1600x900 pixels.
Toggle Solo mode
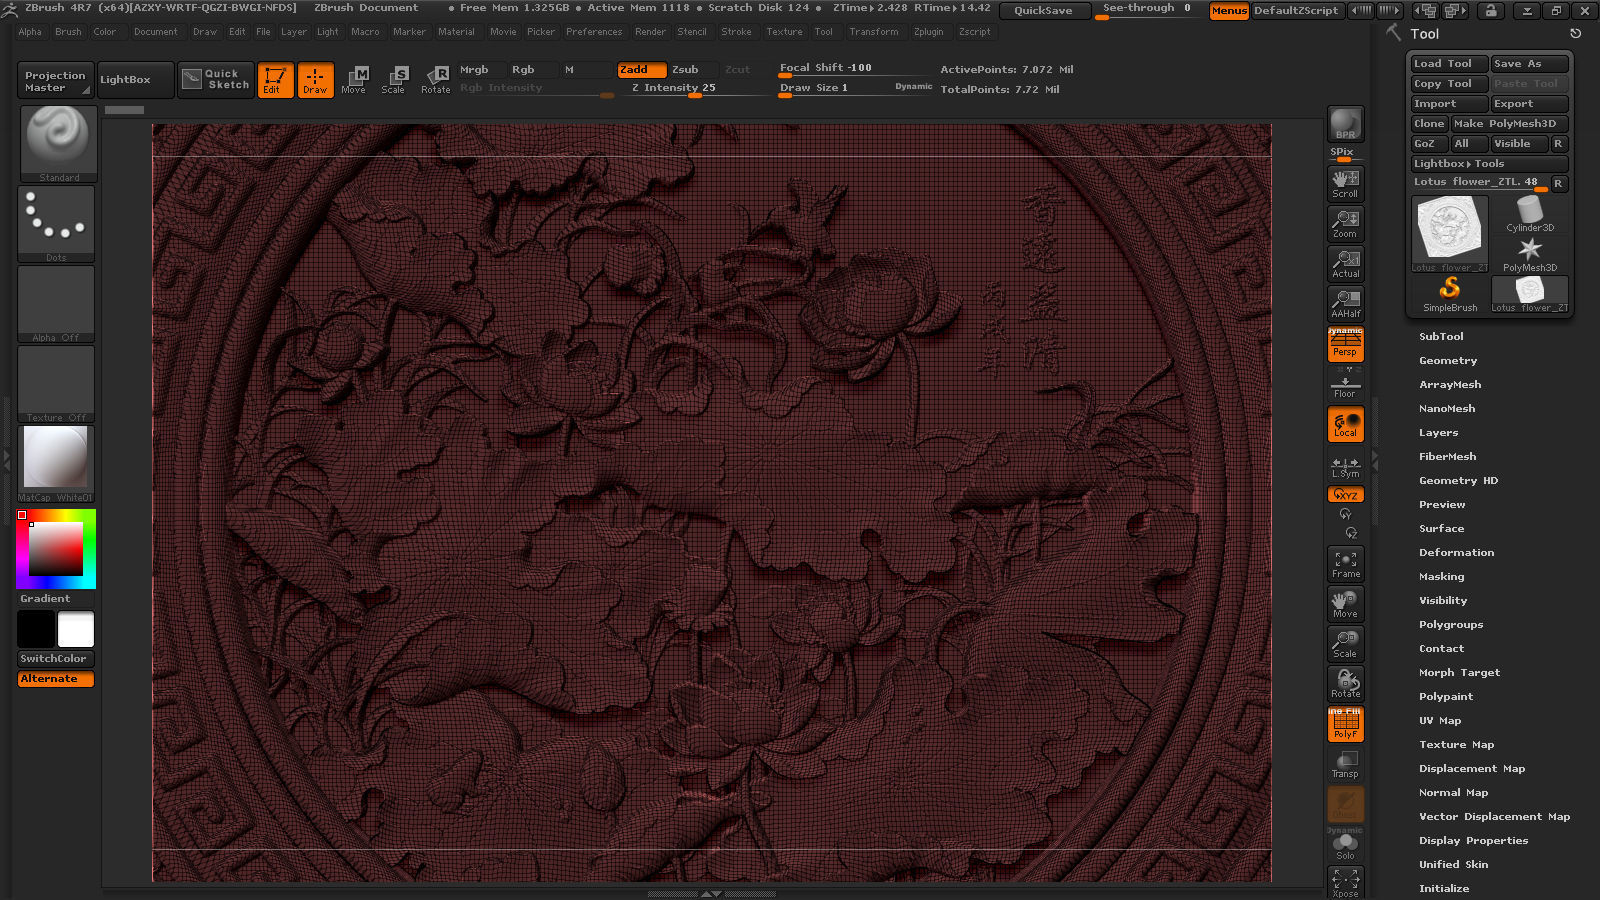1345,845
